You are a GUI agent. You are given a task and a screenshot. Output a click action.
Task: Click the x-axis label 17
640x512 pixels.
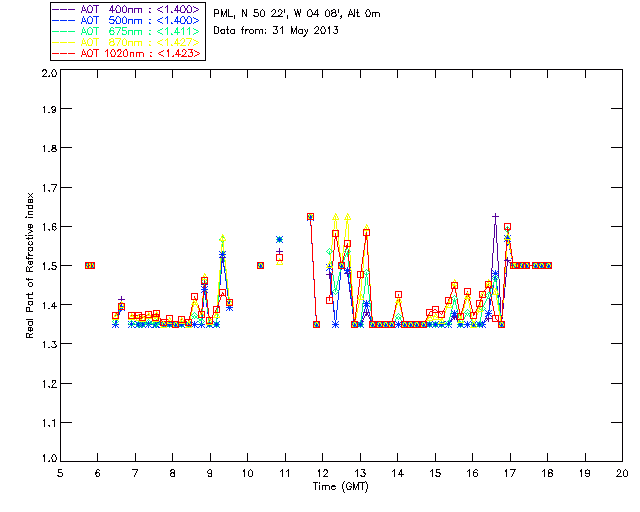coord(510,474)
